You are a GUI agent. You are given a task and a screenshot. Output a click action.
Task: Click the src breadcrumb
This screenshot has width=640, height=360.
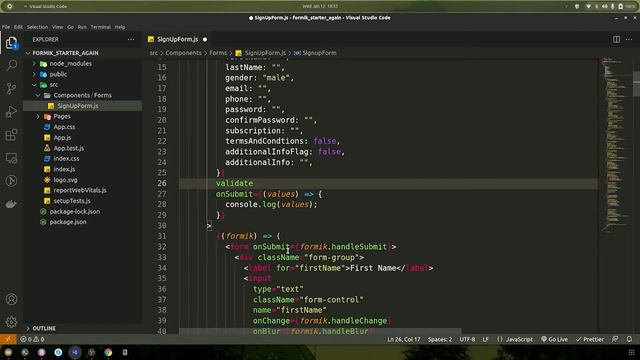[x=153, y=53]
